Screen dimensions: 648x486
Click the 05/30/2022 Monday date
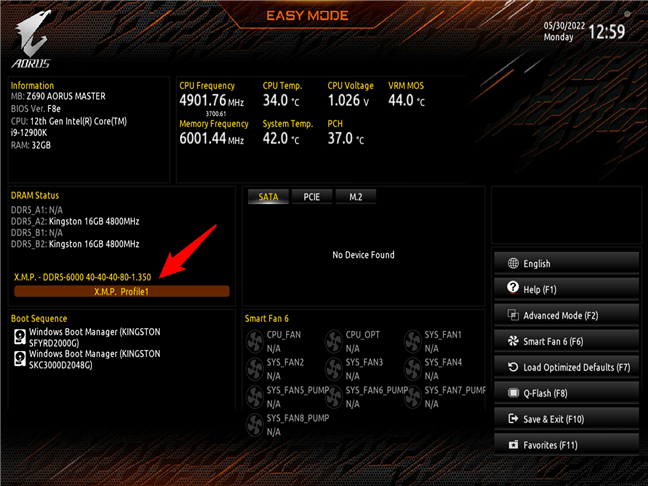point(564,31)
